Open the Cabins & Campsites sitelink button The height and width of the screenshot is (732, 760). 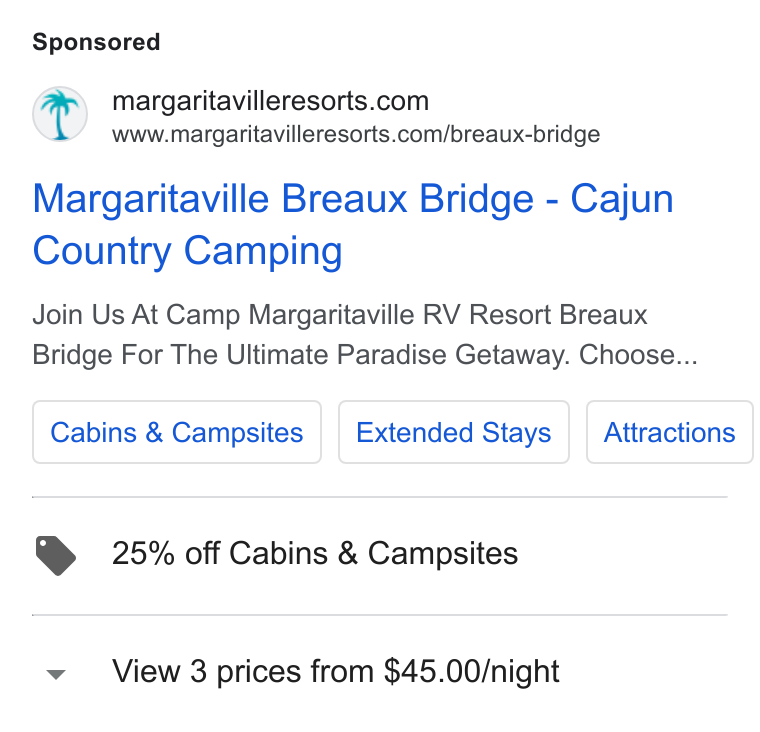177,432
